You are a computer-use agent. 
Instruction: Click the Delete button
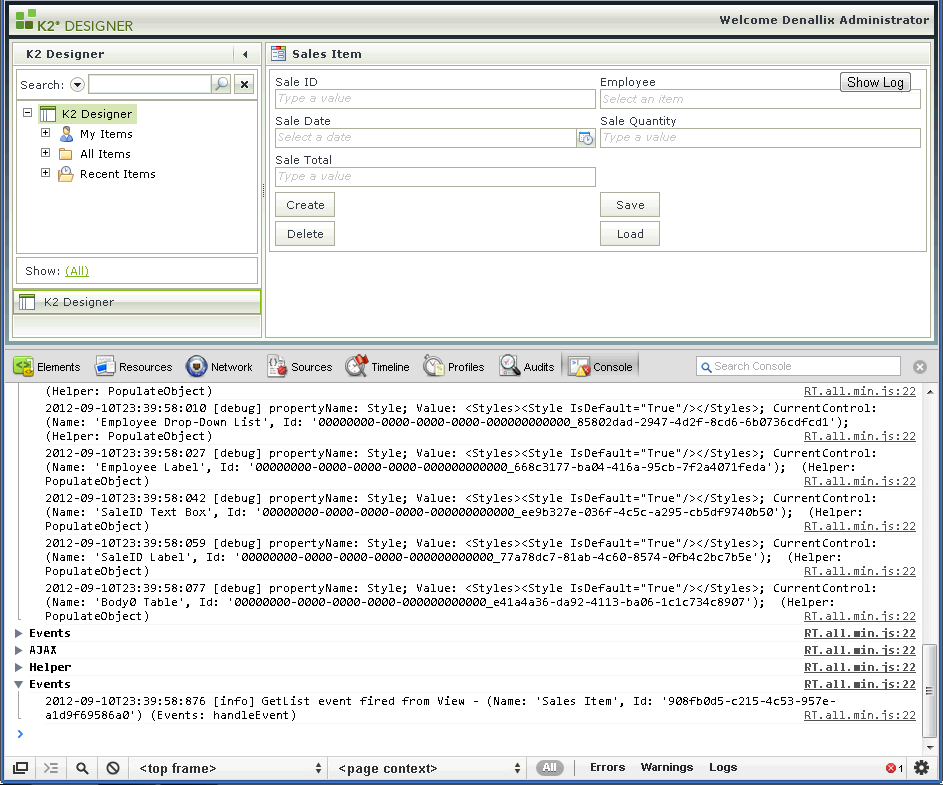(305, 233)
